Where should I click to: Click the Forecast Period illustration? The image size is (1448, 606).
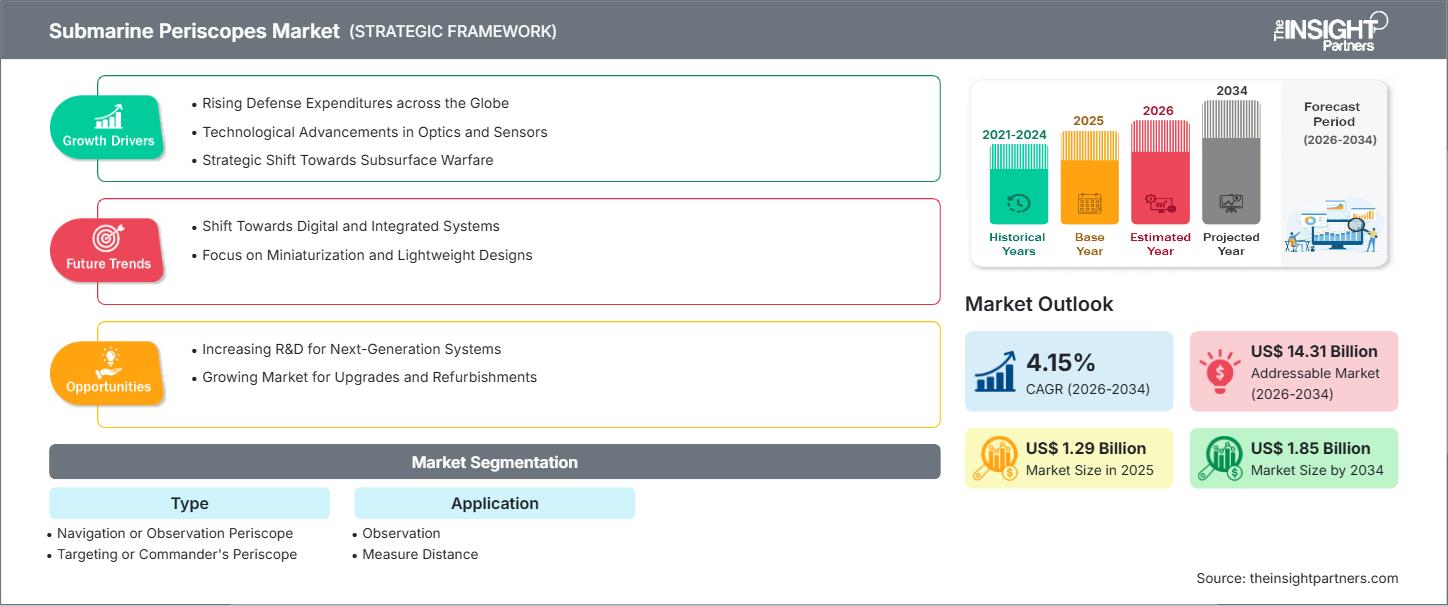coord(1334,226)
